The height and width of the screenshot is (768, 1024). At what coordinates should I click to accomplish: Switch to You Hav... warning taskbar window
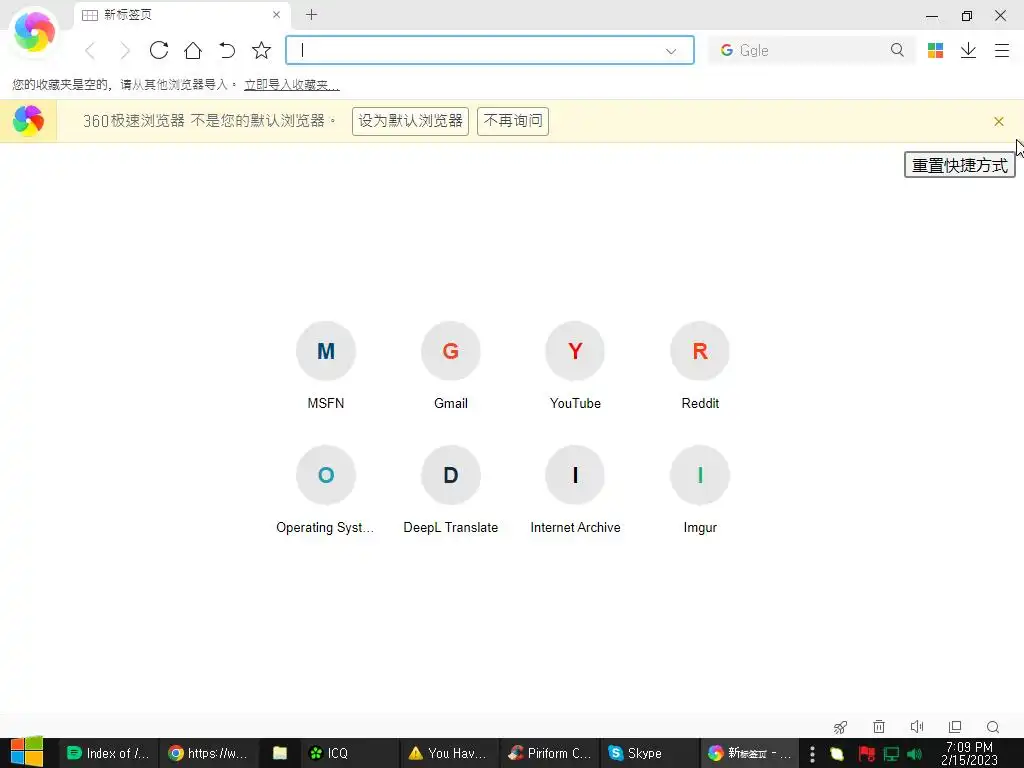click(x=449, y=753)
